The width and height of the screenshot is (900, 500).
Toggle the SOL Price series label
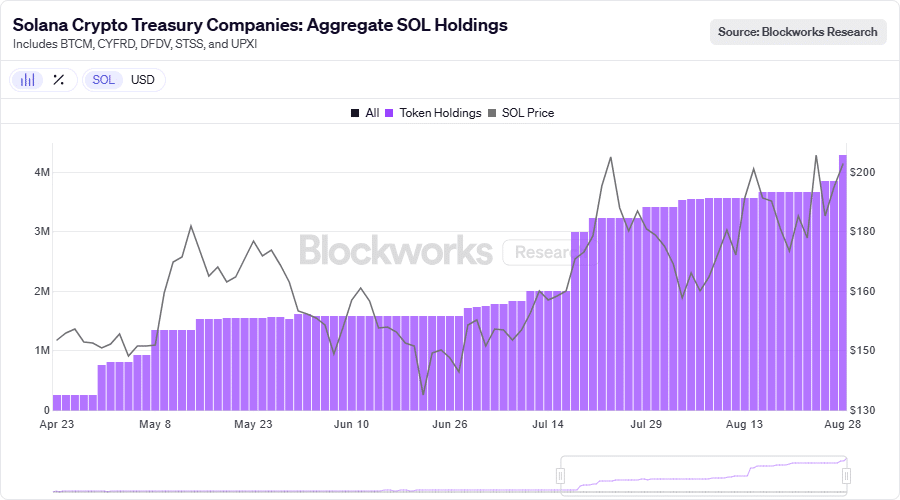coord(527,113)
